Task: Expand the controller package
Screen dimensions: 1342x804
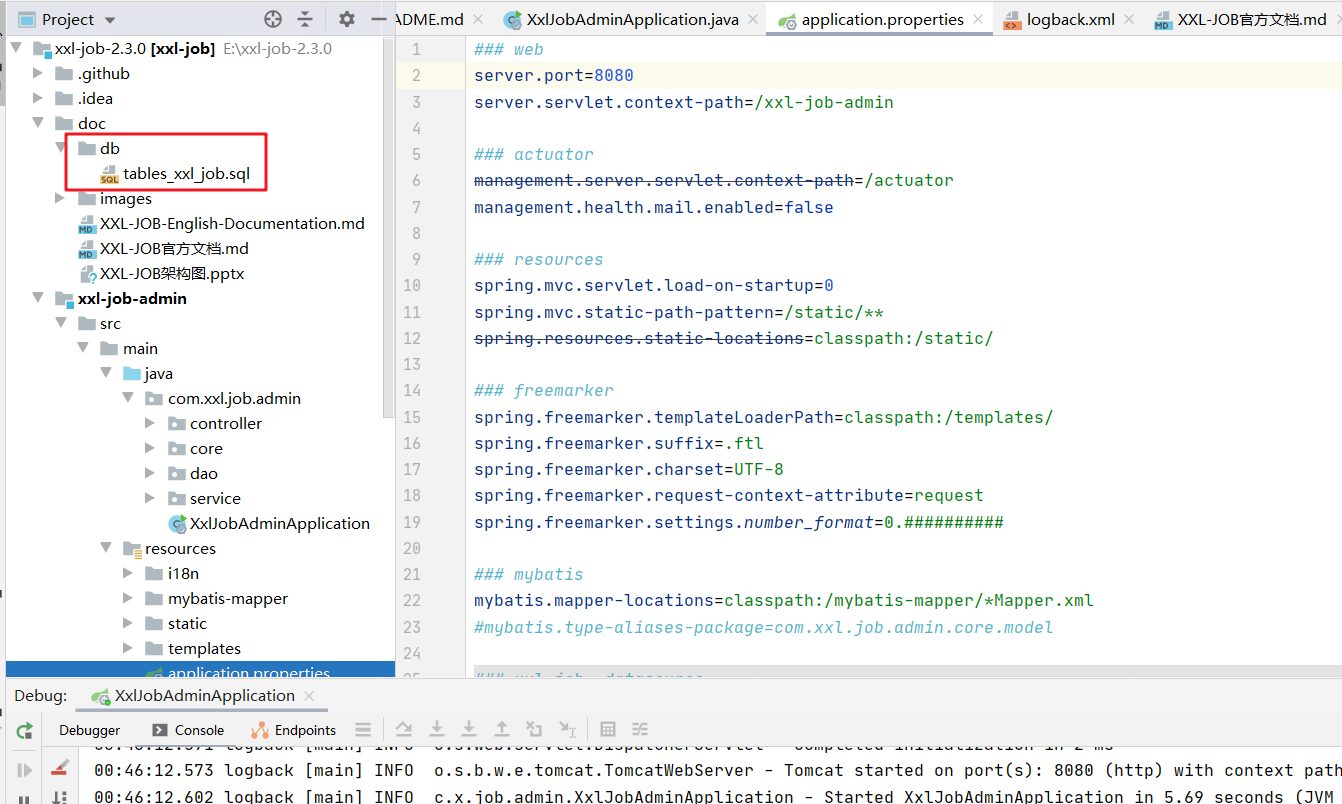Action: 150,423
